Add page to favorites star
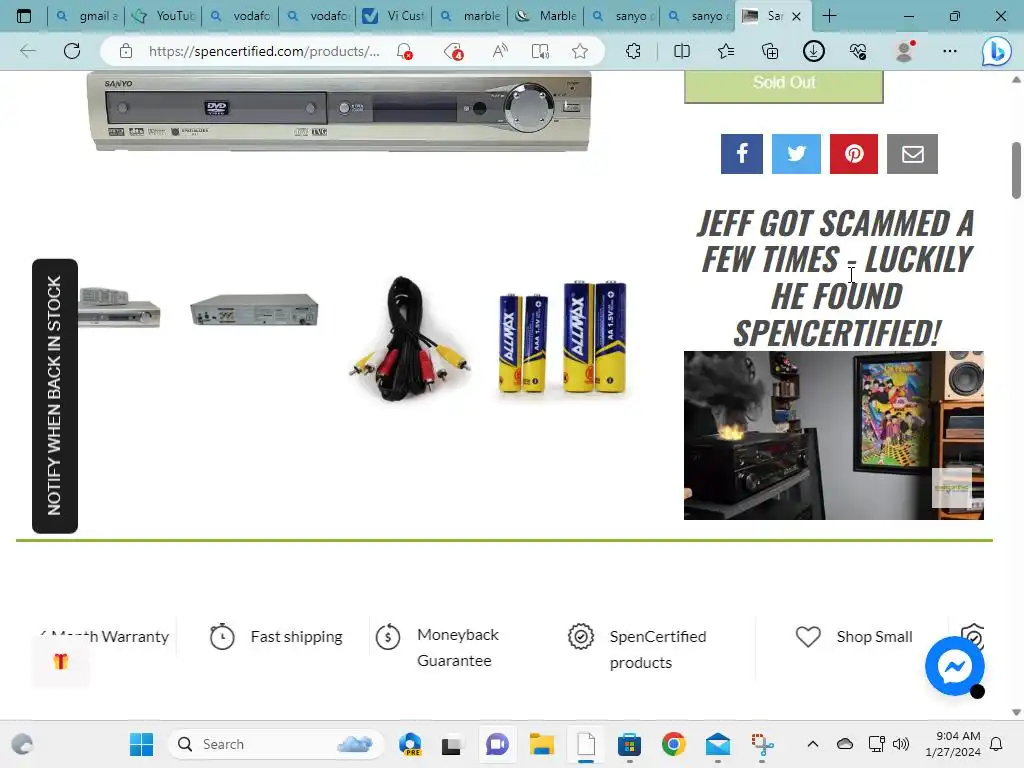This screenshot has height=768, width=1024. click(580, 51)
